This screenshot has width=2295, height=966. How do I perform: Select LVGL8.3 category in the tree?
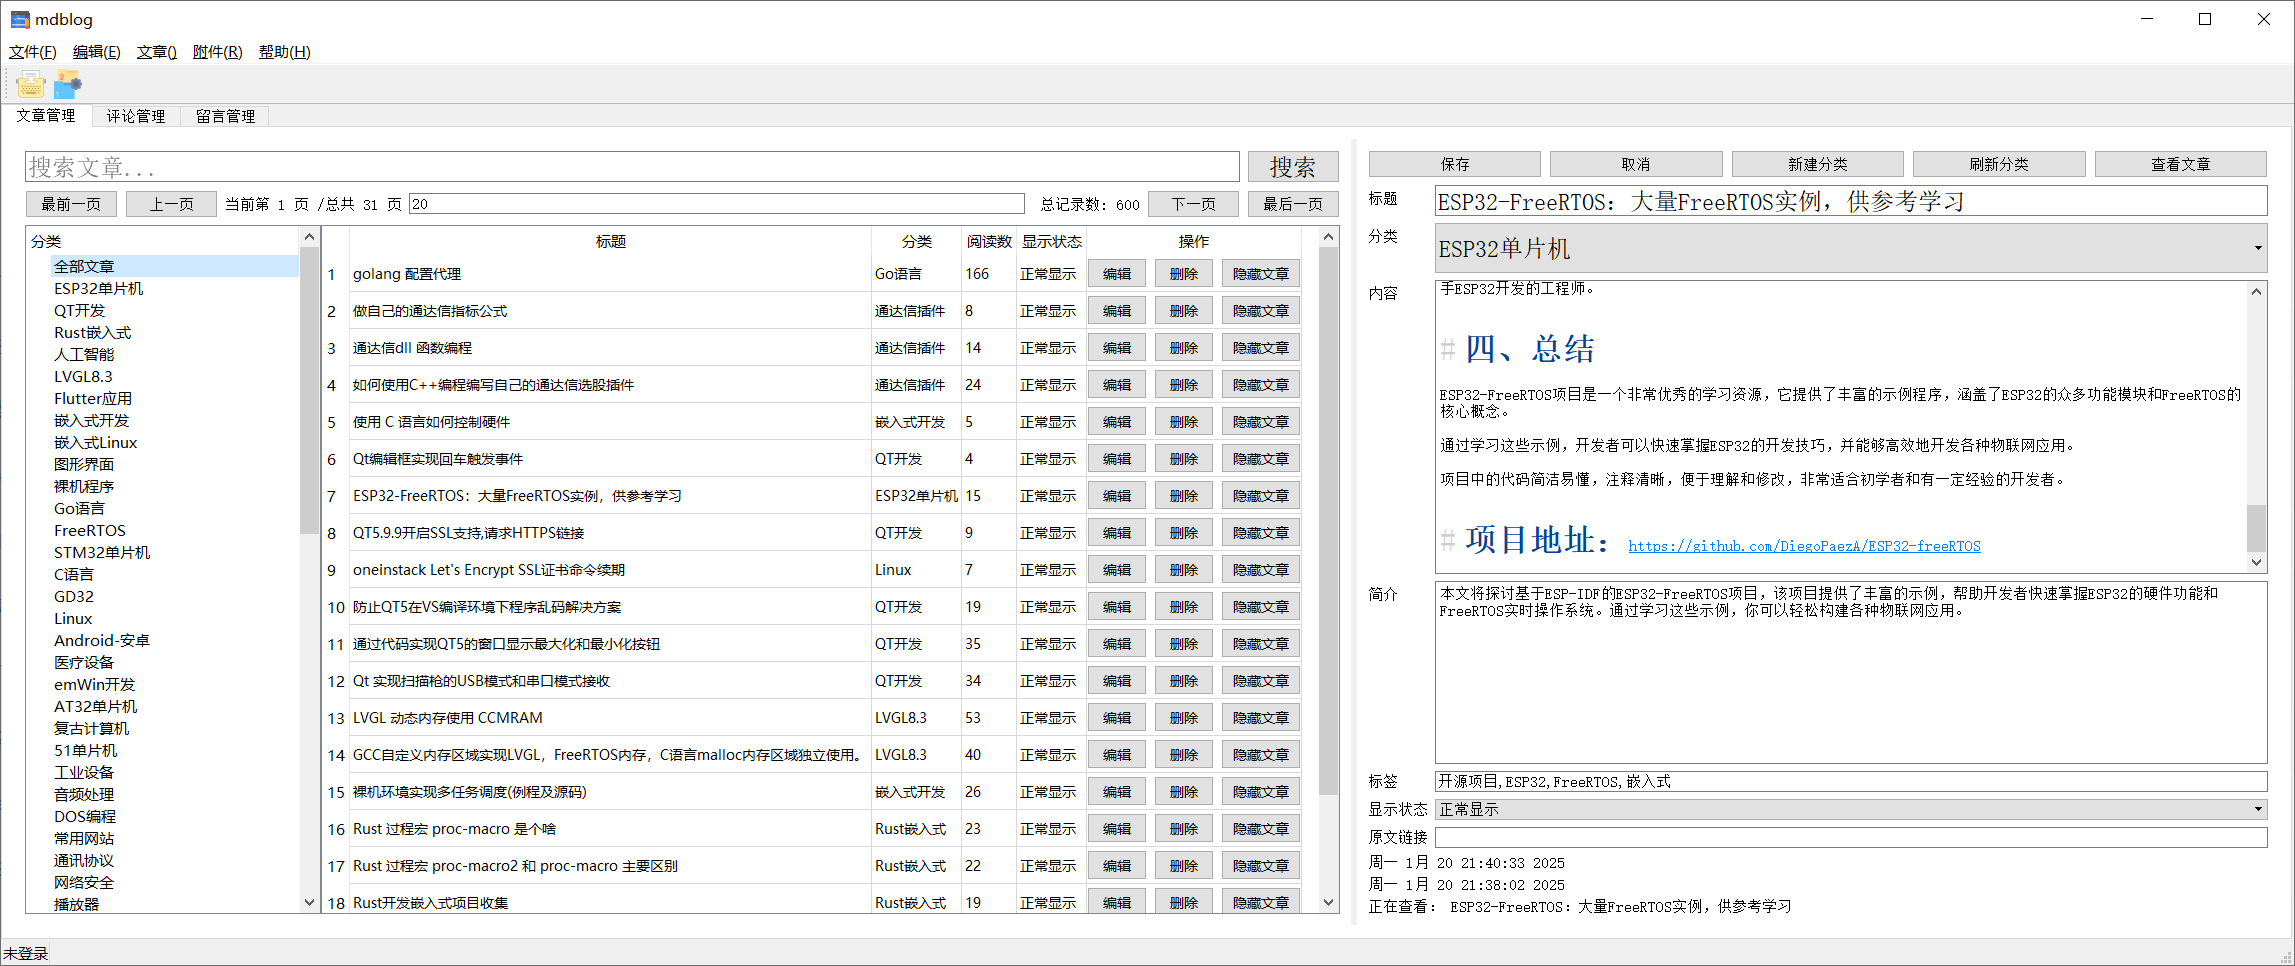pyautogui.click(x=83, y=376)
